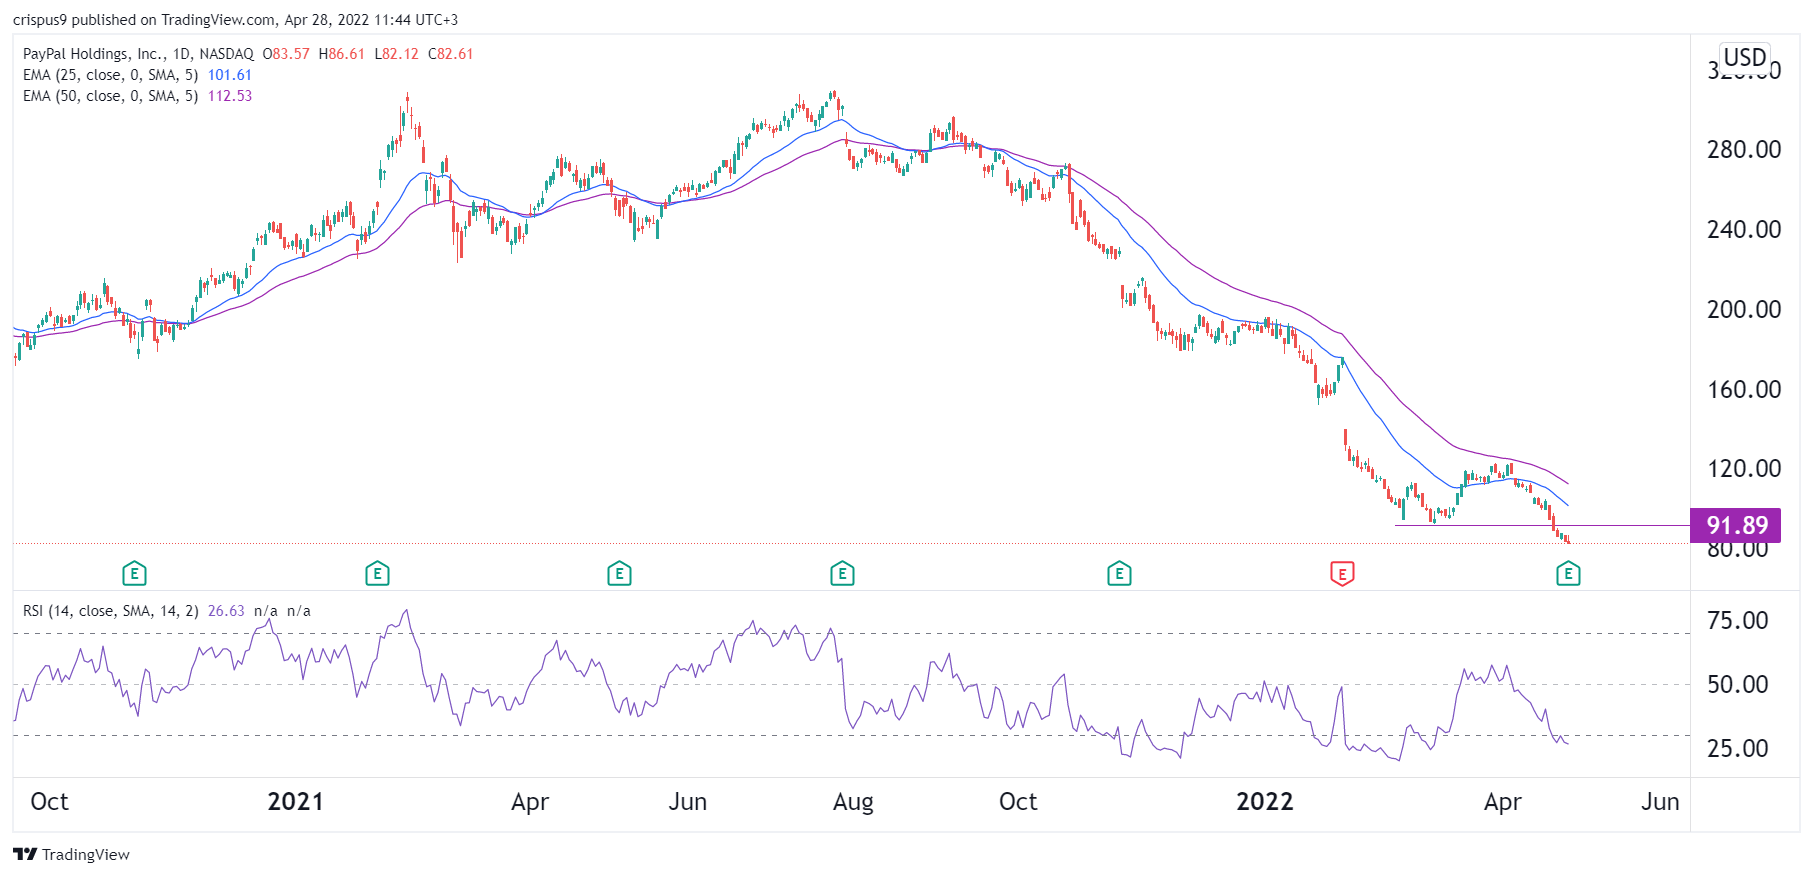This screenshot has width=1813, height=876.
Task: Click the close price C82.61
Action: coord(451,54)
